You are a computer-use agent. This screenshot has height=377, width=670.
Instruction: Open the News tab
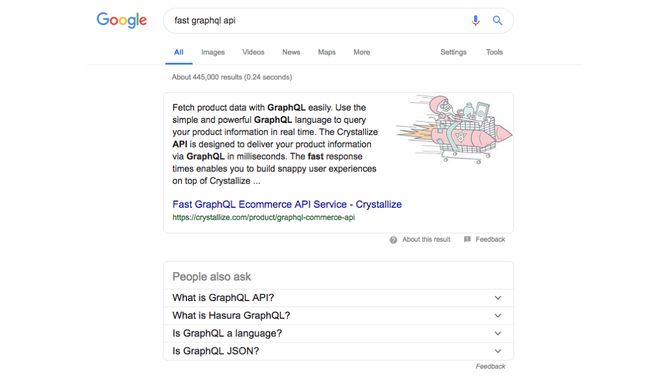[291, 52]
